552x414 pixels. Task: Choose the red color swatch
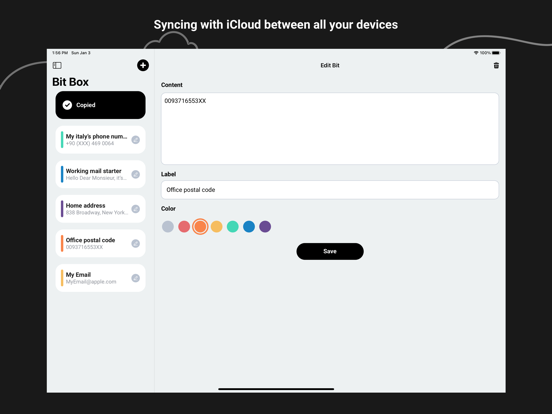click(x=184, y=226)
